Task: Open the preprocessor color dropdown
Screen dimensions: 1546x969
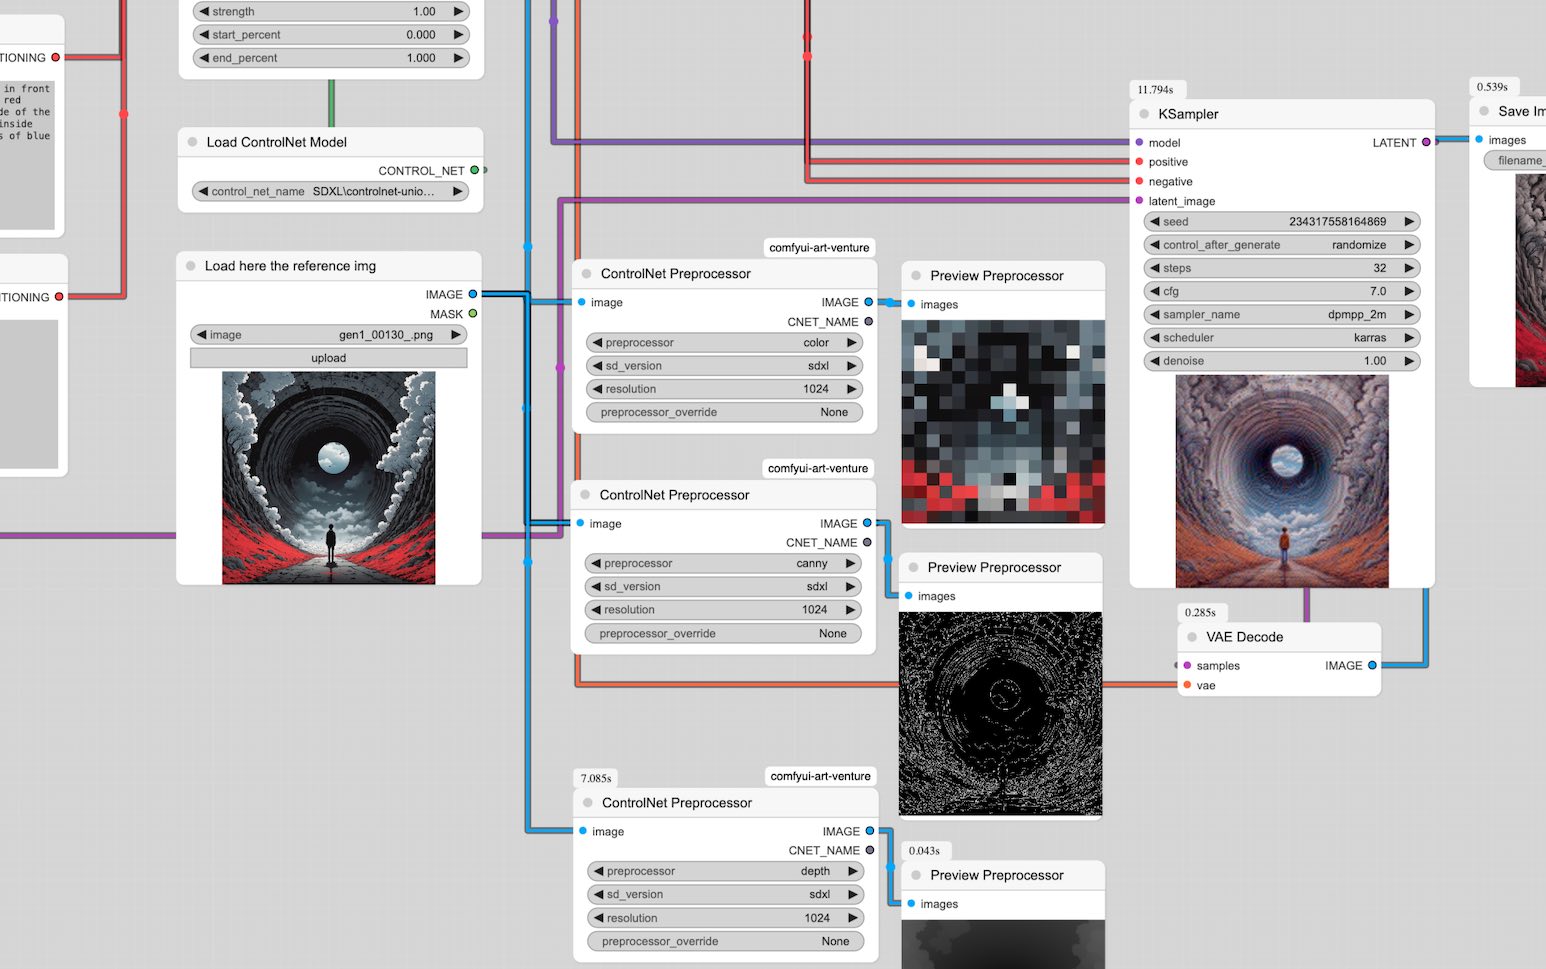Action: point(724,343)
